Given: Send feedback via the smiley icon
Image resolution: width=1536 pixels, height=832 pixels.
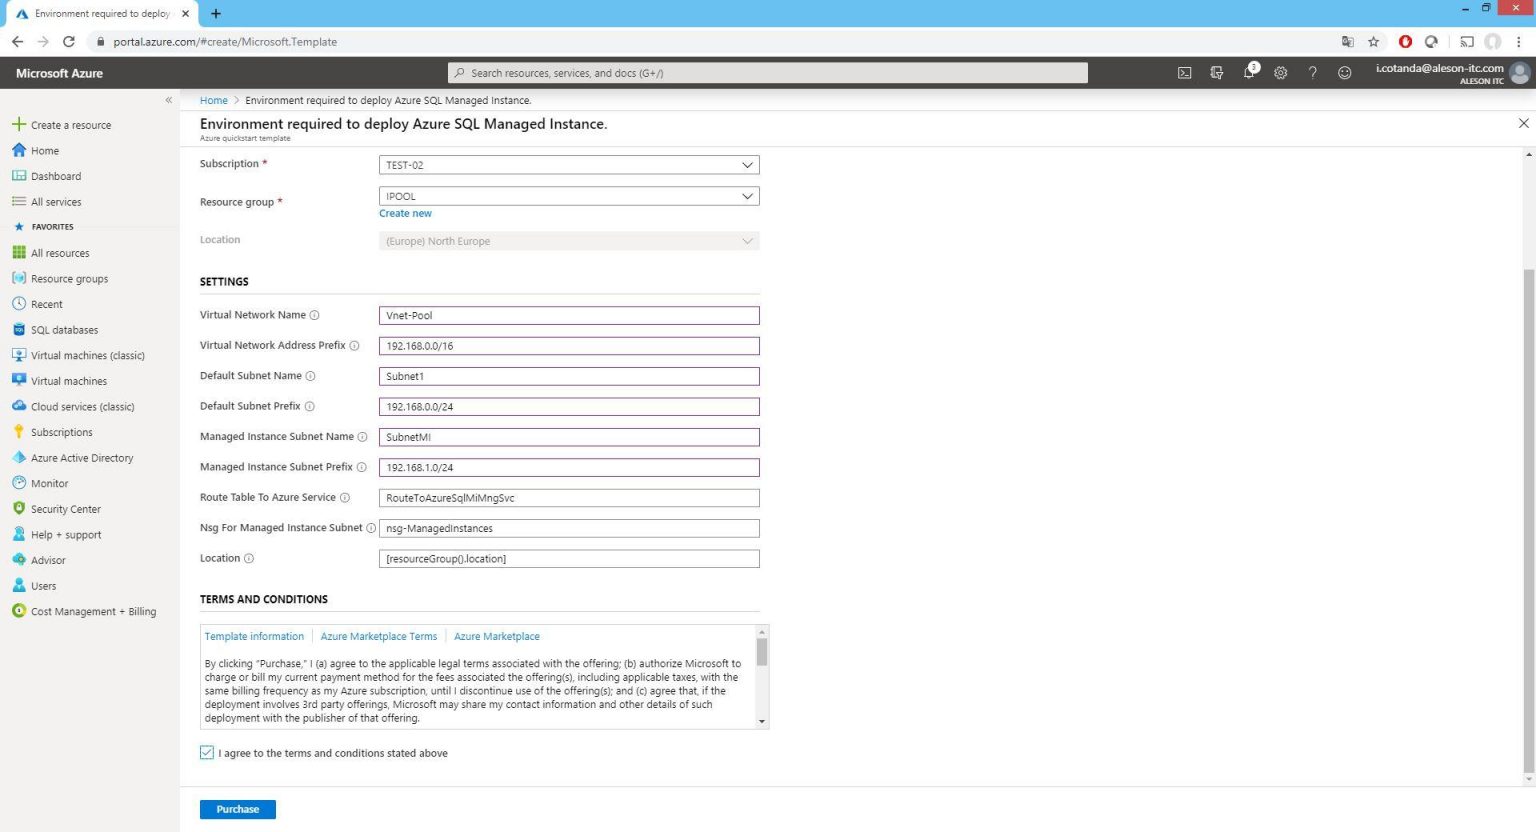Looking at the screenshot, I should pos(1345,72).
